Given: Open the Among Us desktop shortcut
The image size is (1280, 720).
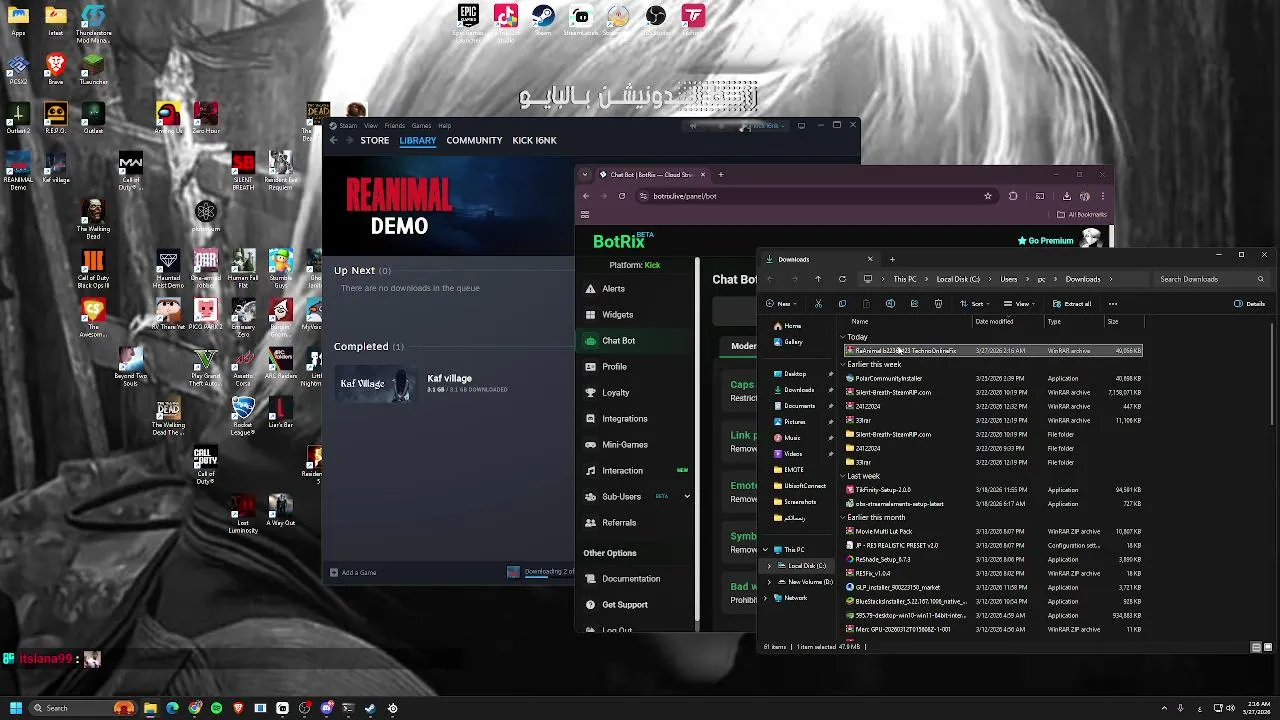Looking at the screenshot, I should point(168,118).
